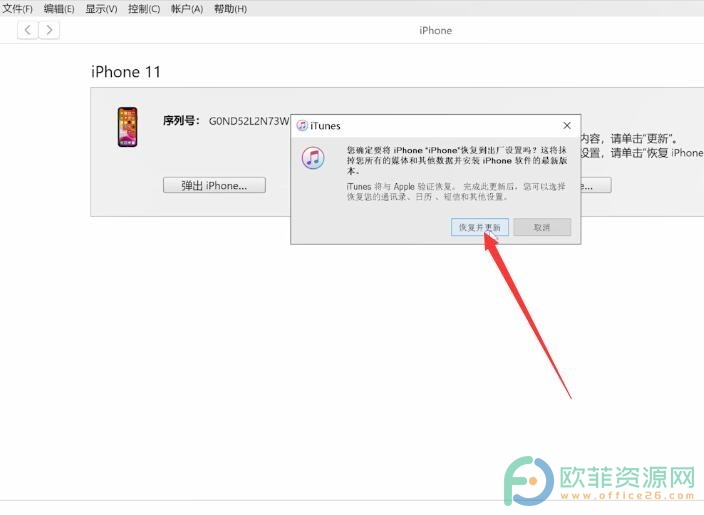The image size is (704, 515).
Task: Go back with the left arrow button
Action: point(27,30)
